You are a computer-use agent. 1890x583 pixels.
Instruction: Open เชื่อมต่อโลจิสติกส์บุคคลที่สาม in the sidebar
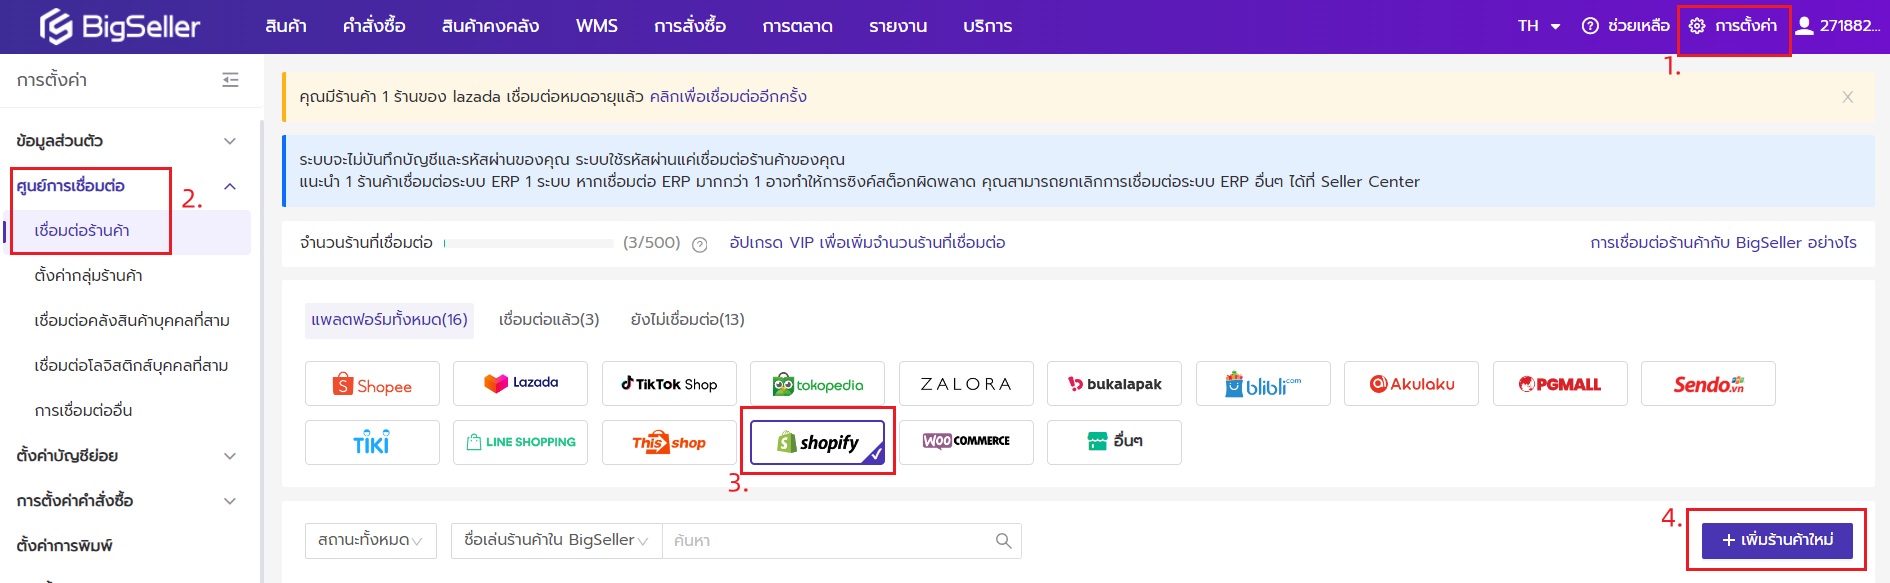(131, 366)
